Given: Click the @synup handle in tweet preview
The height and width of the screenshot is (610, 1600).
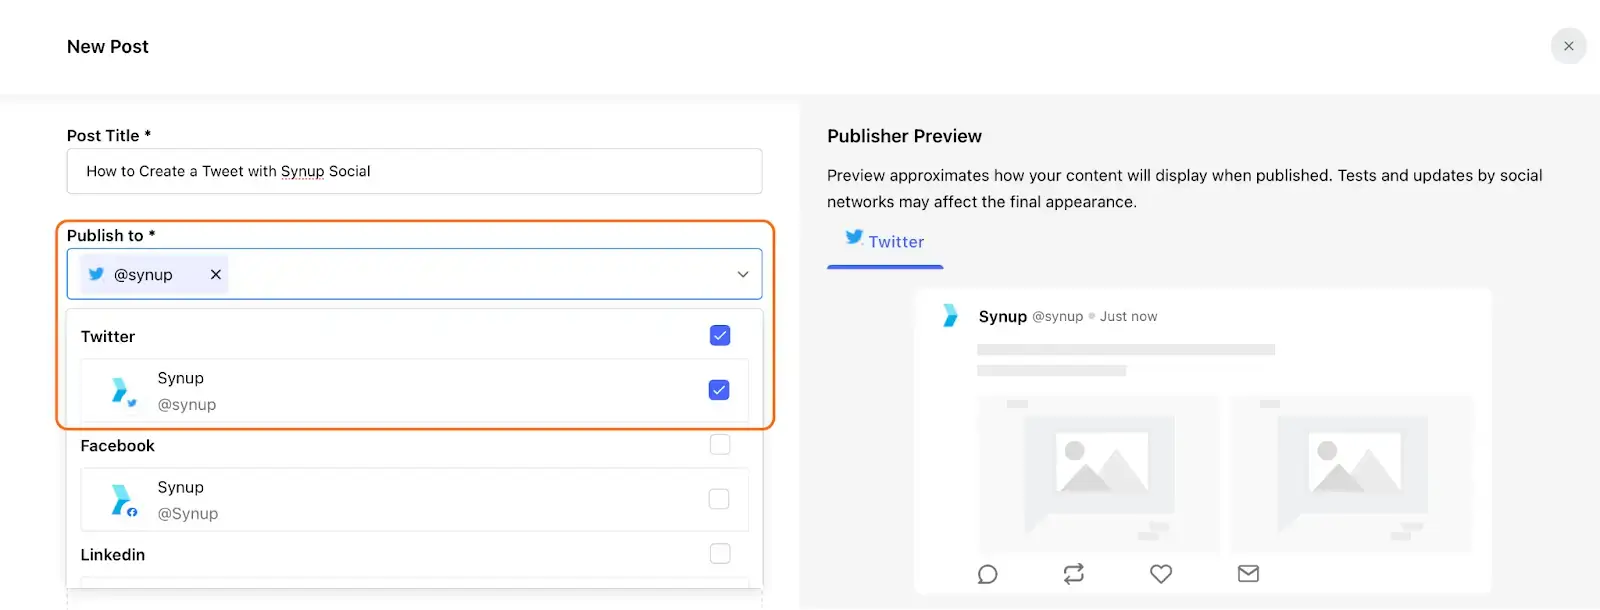Looking at the screenshot, I should 1058,317.
